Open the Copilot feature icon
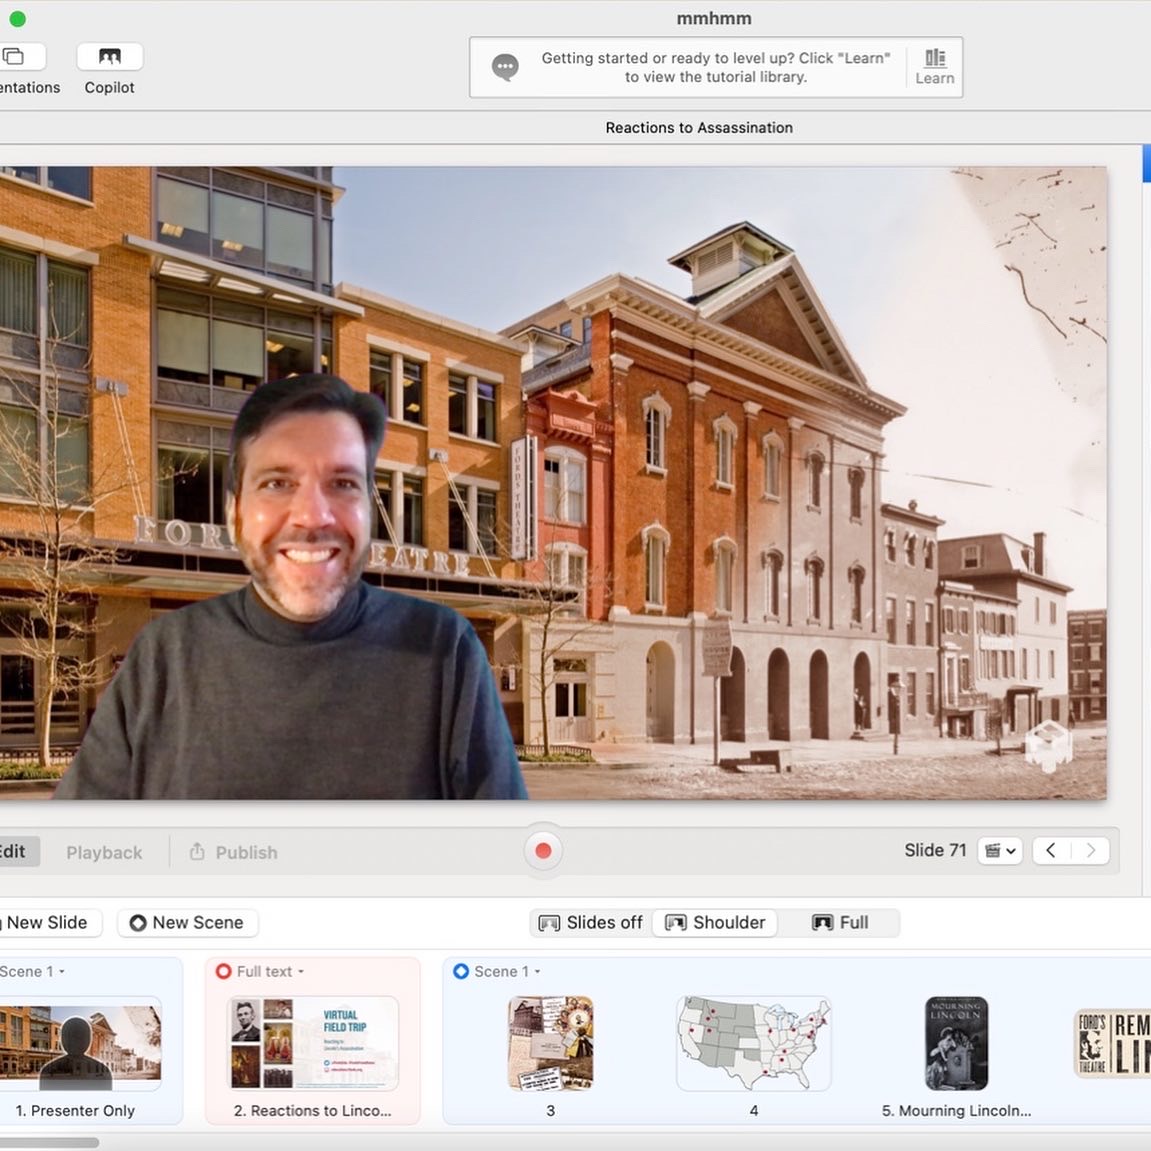1151x1151 pixels. pyautogui.click(x=109, y=57)
